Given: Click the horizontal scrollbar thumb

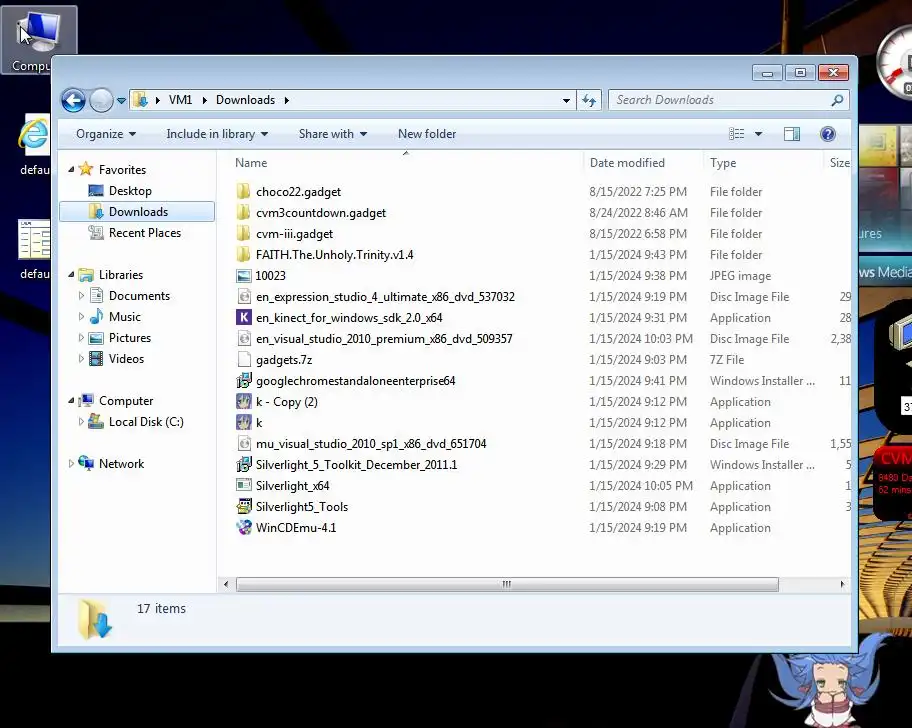Looking at the screenshot, I should click(507, 584).
